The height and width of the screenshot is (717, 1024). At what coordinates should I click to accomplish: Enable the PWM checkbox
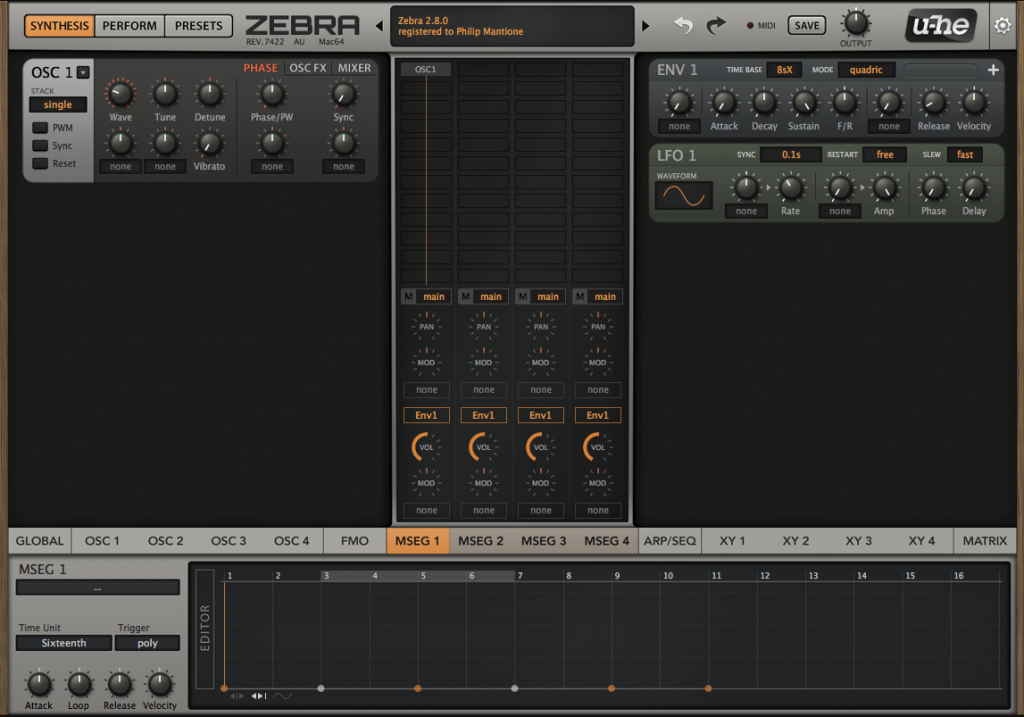pyautogui.click(x=40, y=127)
